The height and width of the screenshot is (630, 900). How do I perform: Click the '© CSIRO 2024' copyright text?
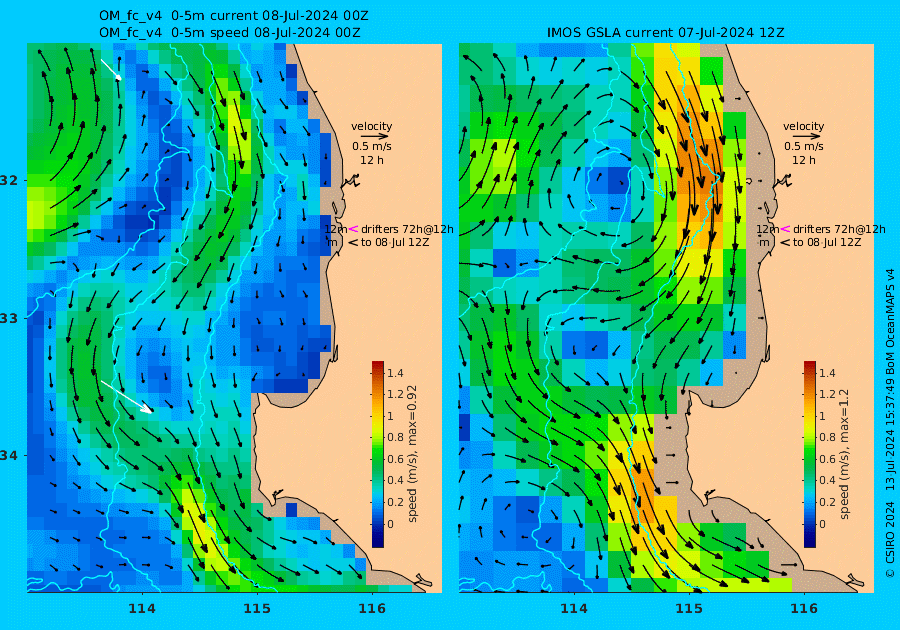[x=890, y=539]
